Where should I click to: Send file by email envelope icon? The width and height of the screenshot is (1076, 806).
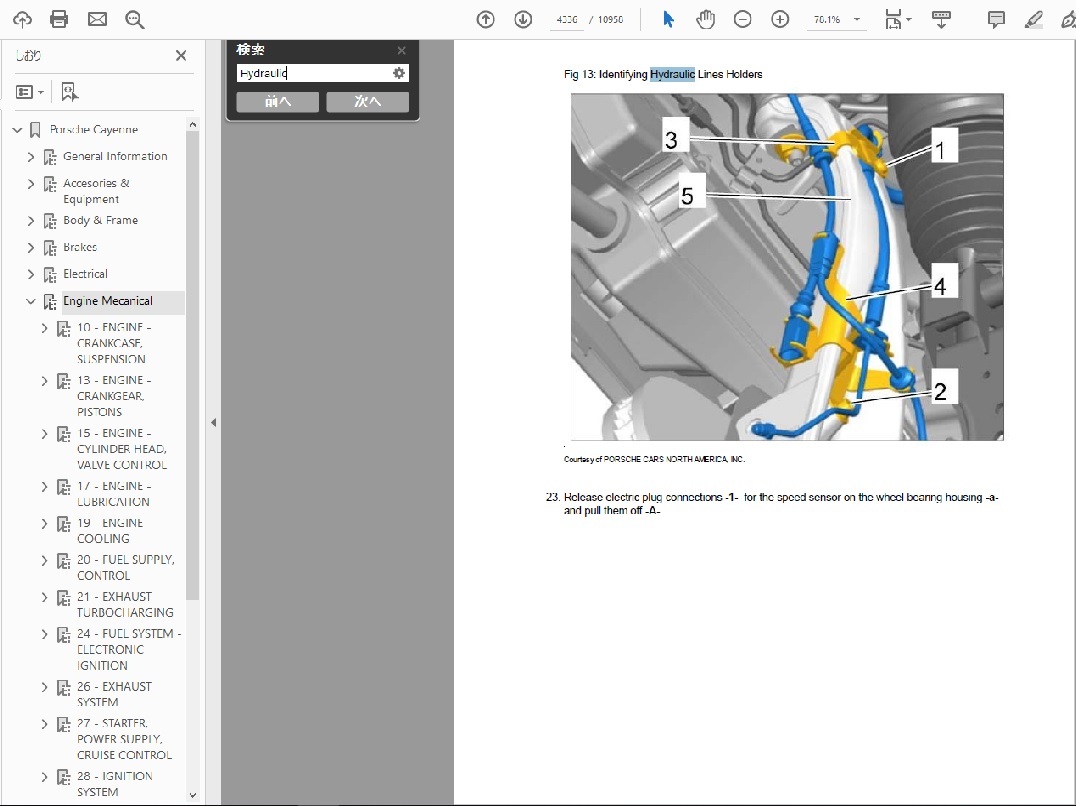point(97,19)
